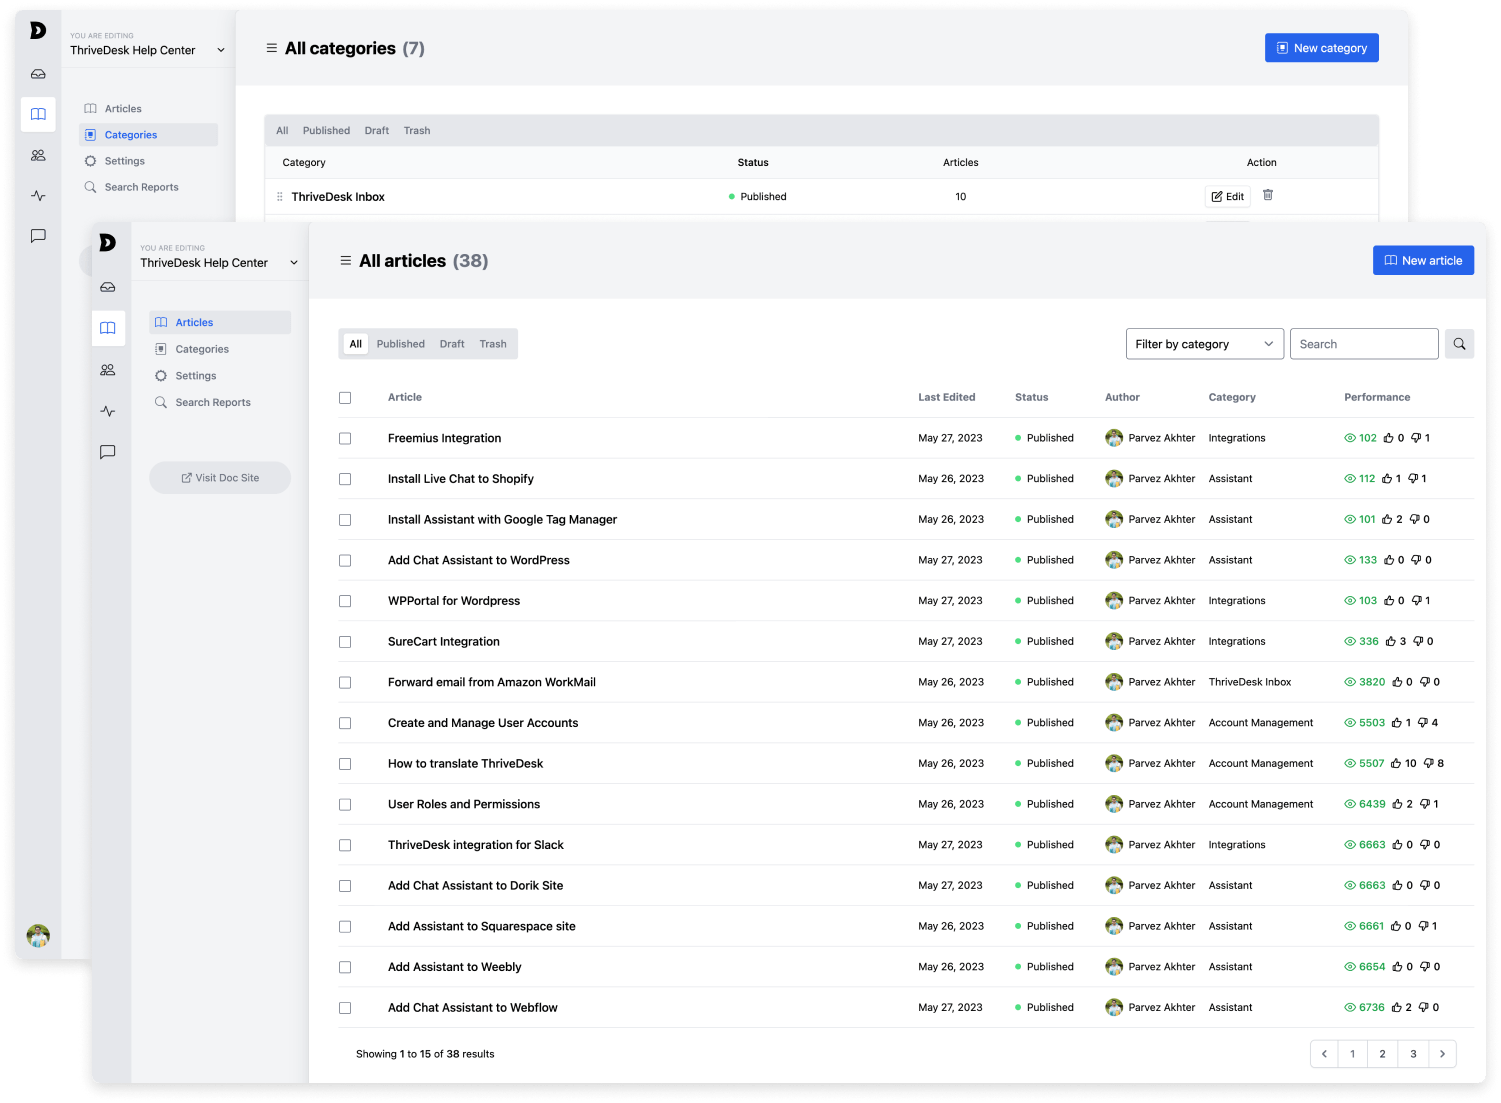Go to previous page with left chevron
The image size is (1501, 1103).
[x=1324, y=1054]
